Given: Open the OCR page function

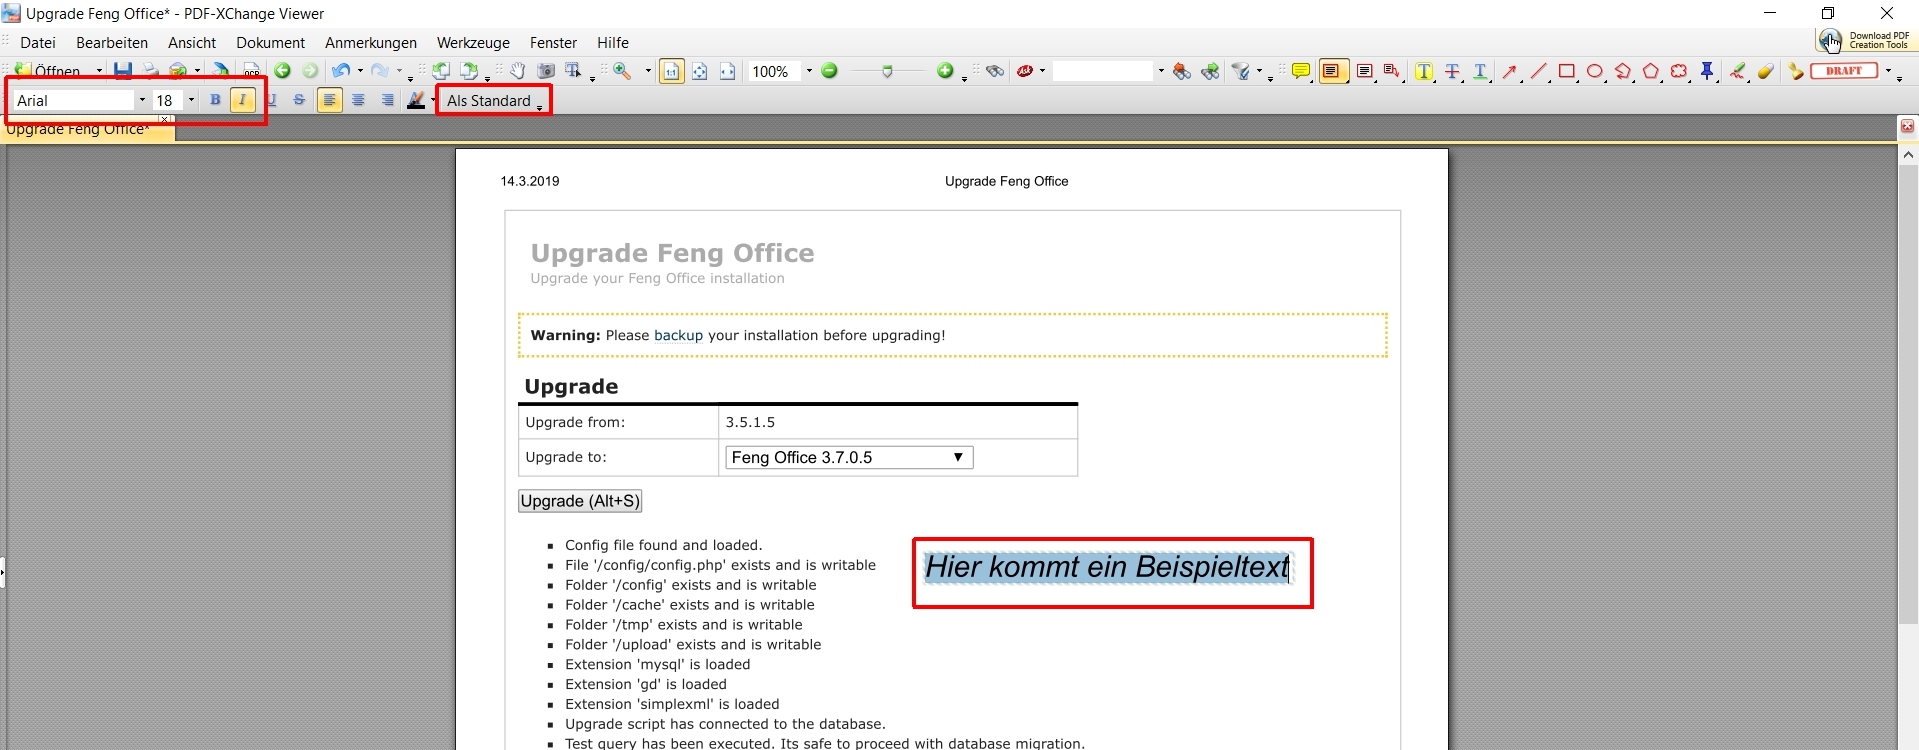Looking at the screenshot, I should pos(252,71).
